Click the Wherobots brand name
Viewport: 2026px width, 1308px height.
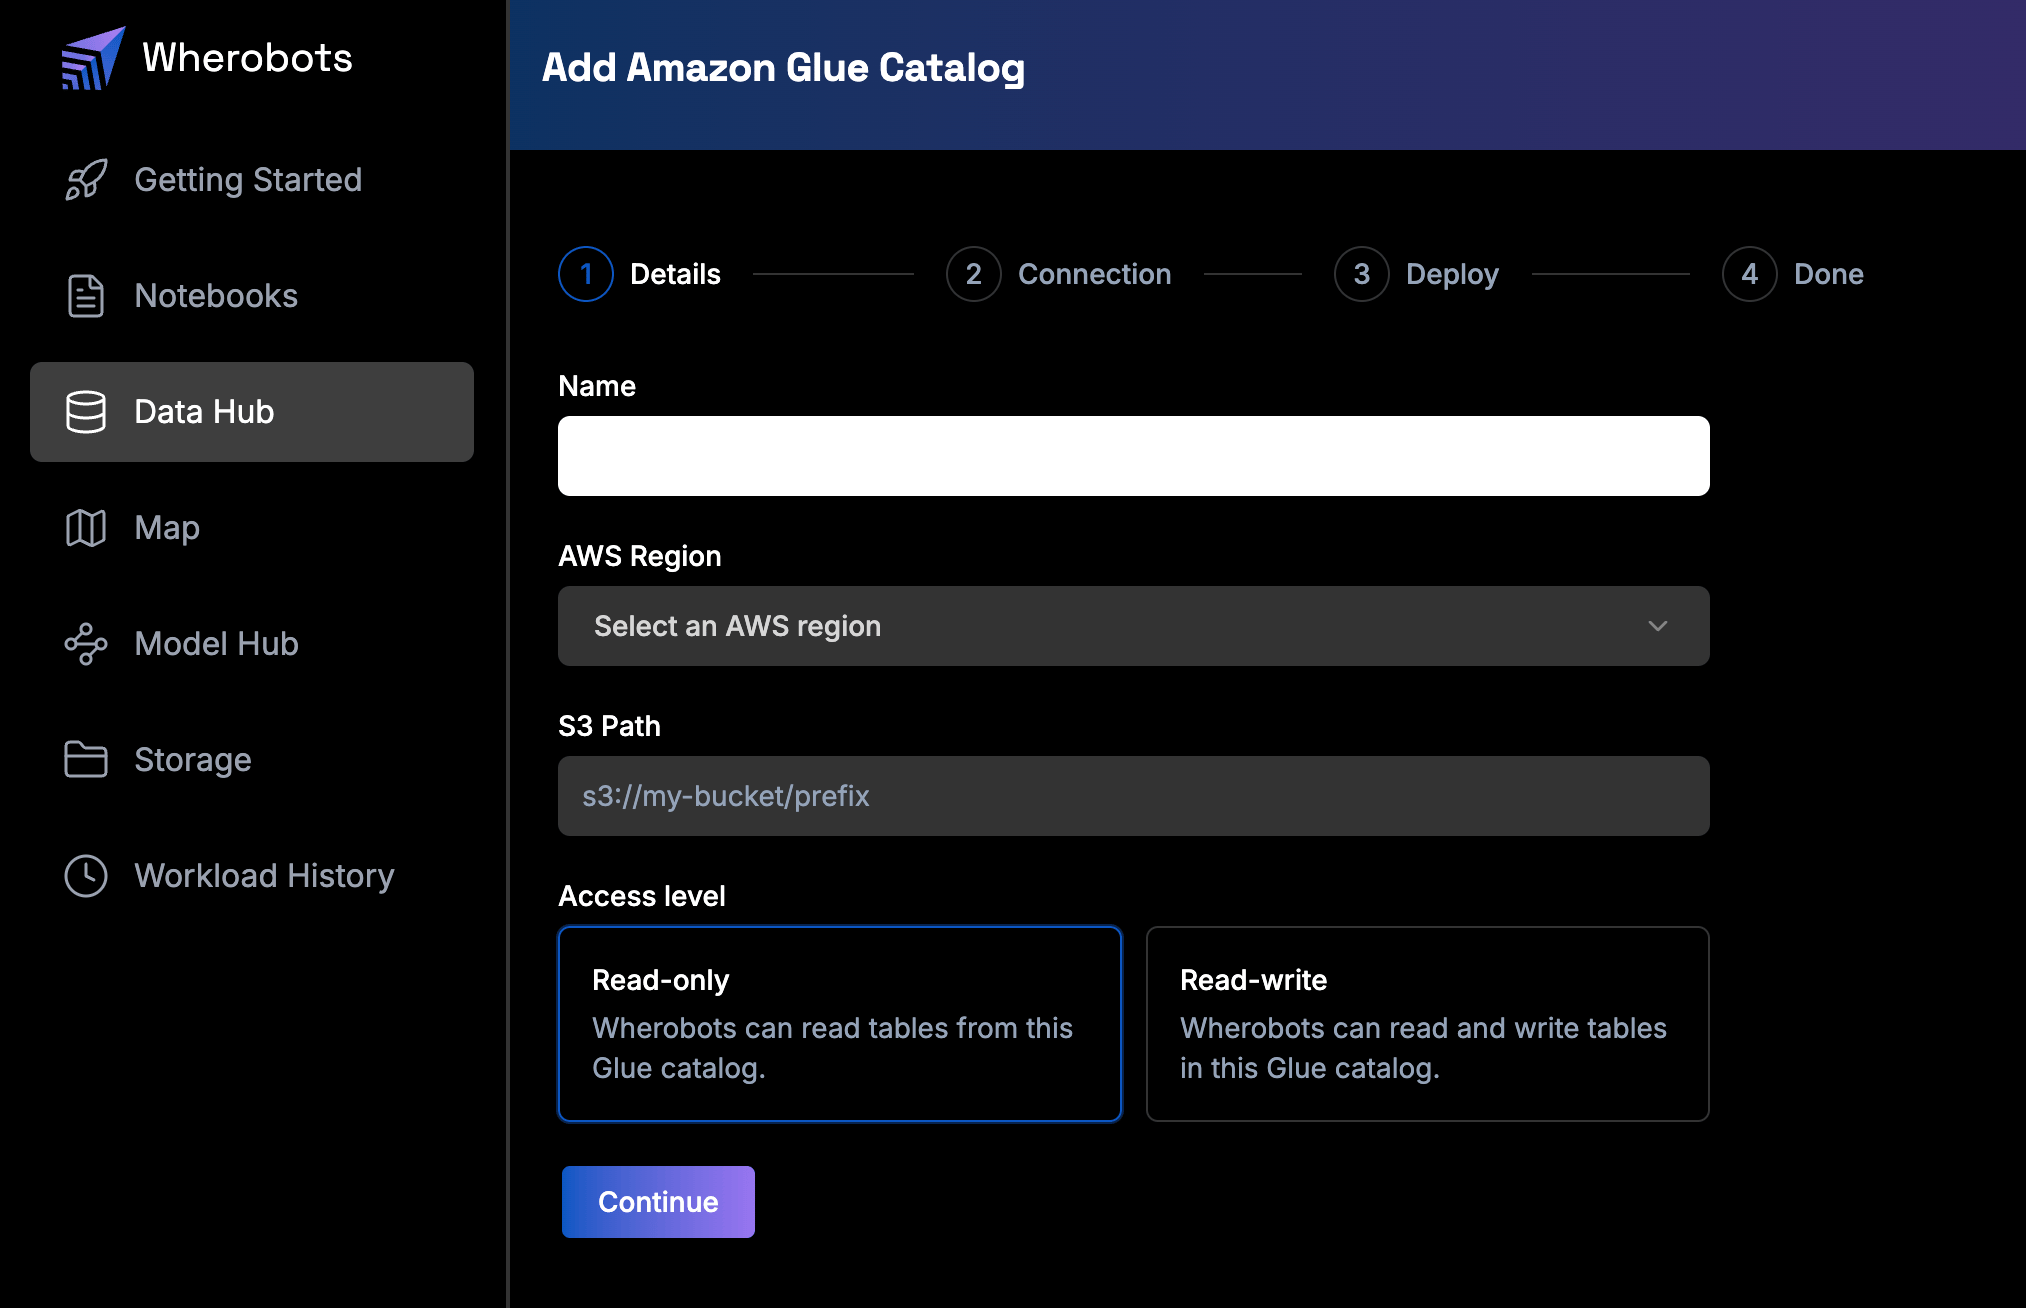pyautogui.click(x=247, y=58)
